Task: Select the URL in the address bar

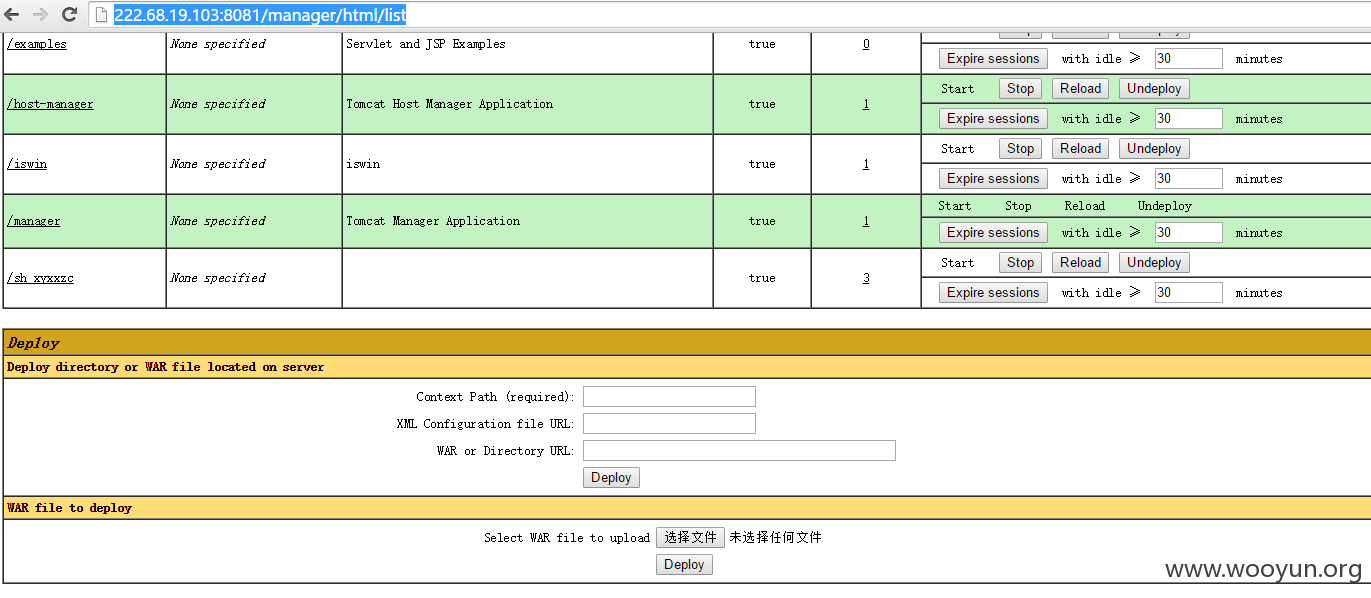Action: click(260, 15)
